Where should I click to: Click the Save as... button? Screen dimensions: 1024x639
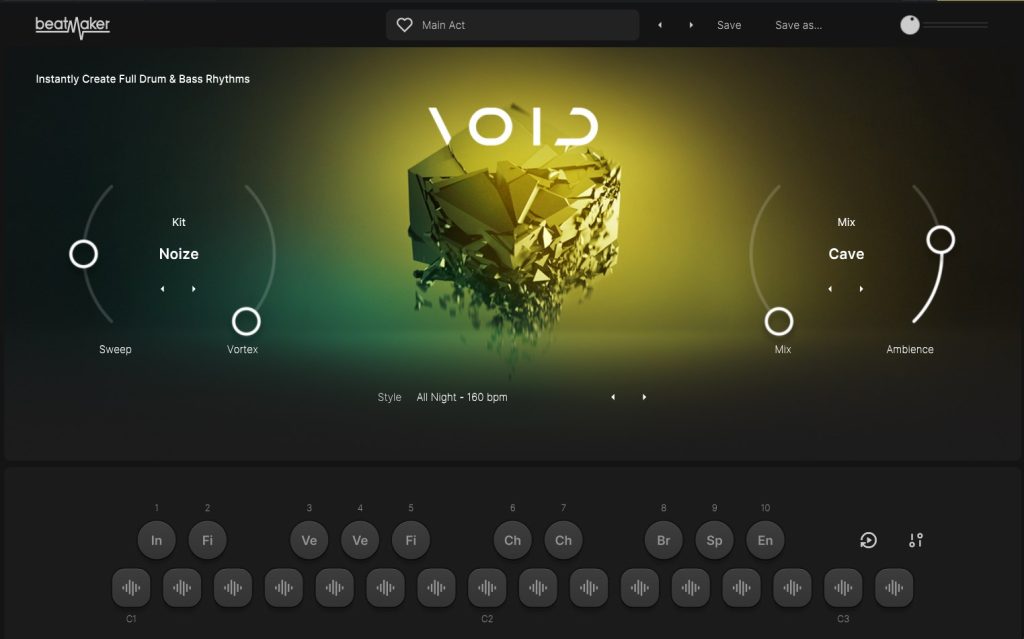coord(798,25)
